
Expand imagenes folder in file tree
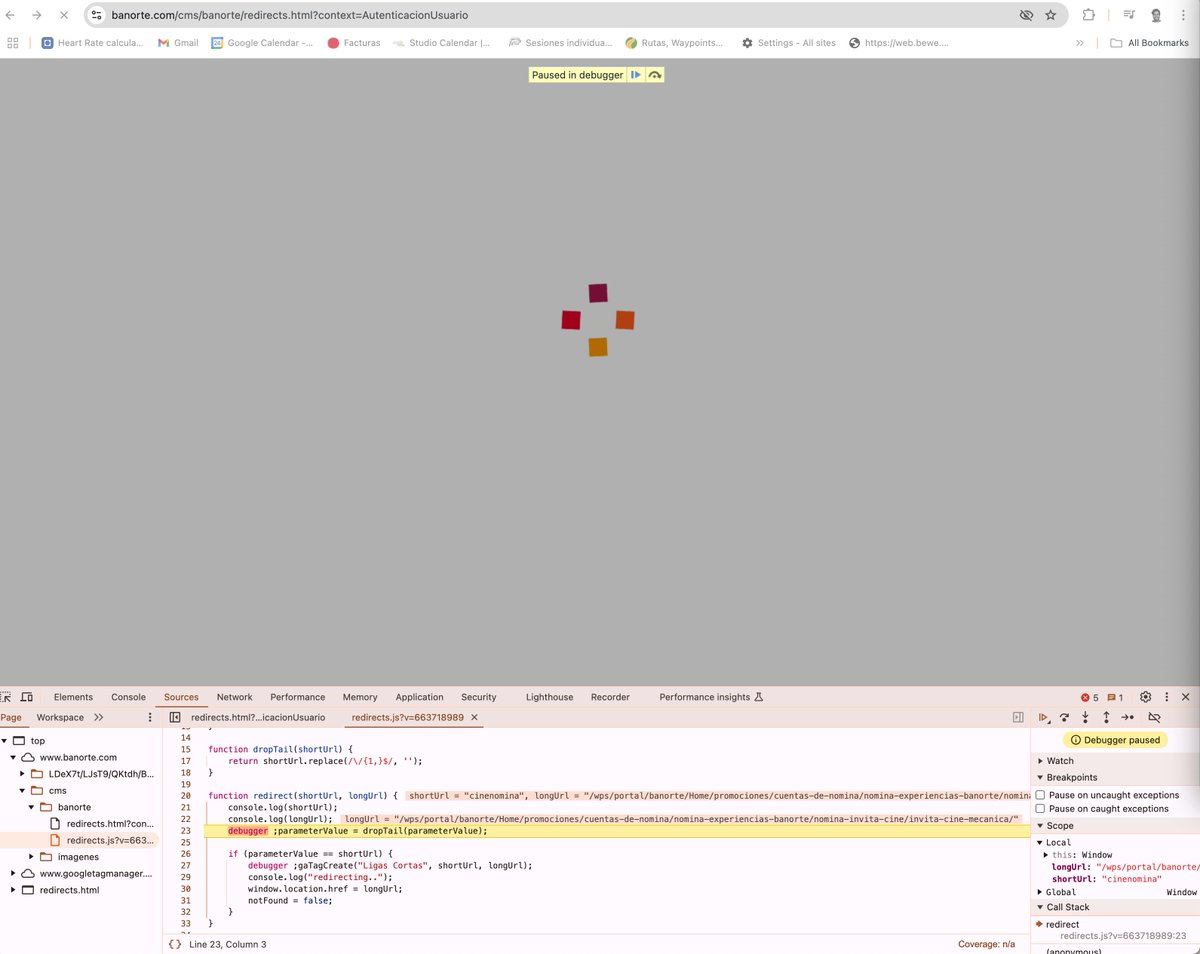pos(32,857)
